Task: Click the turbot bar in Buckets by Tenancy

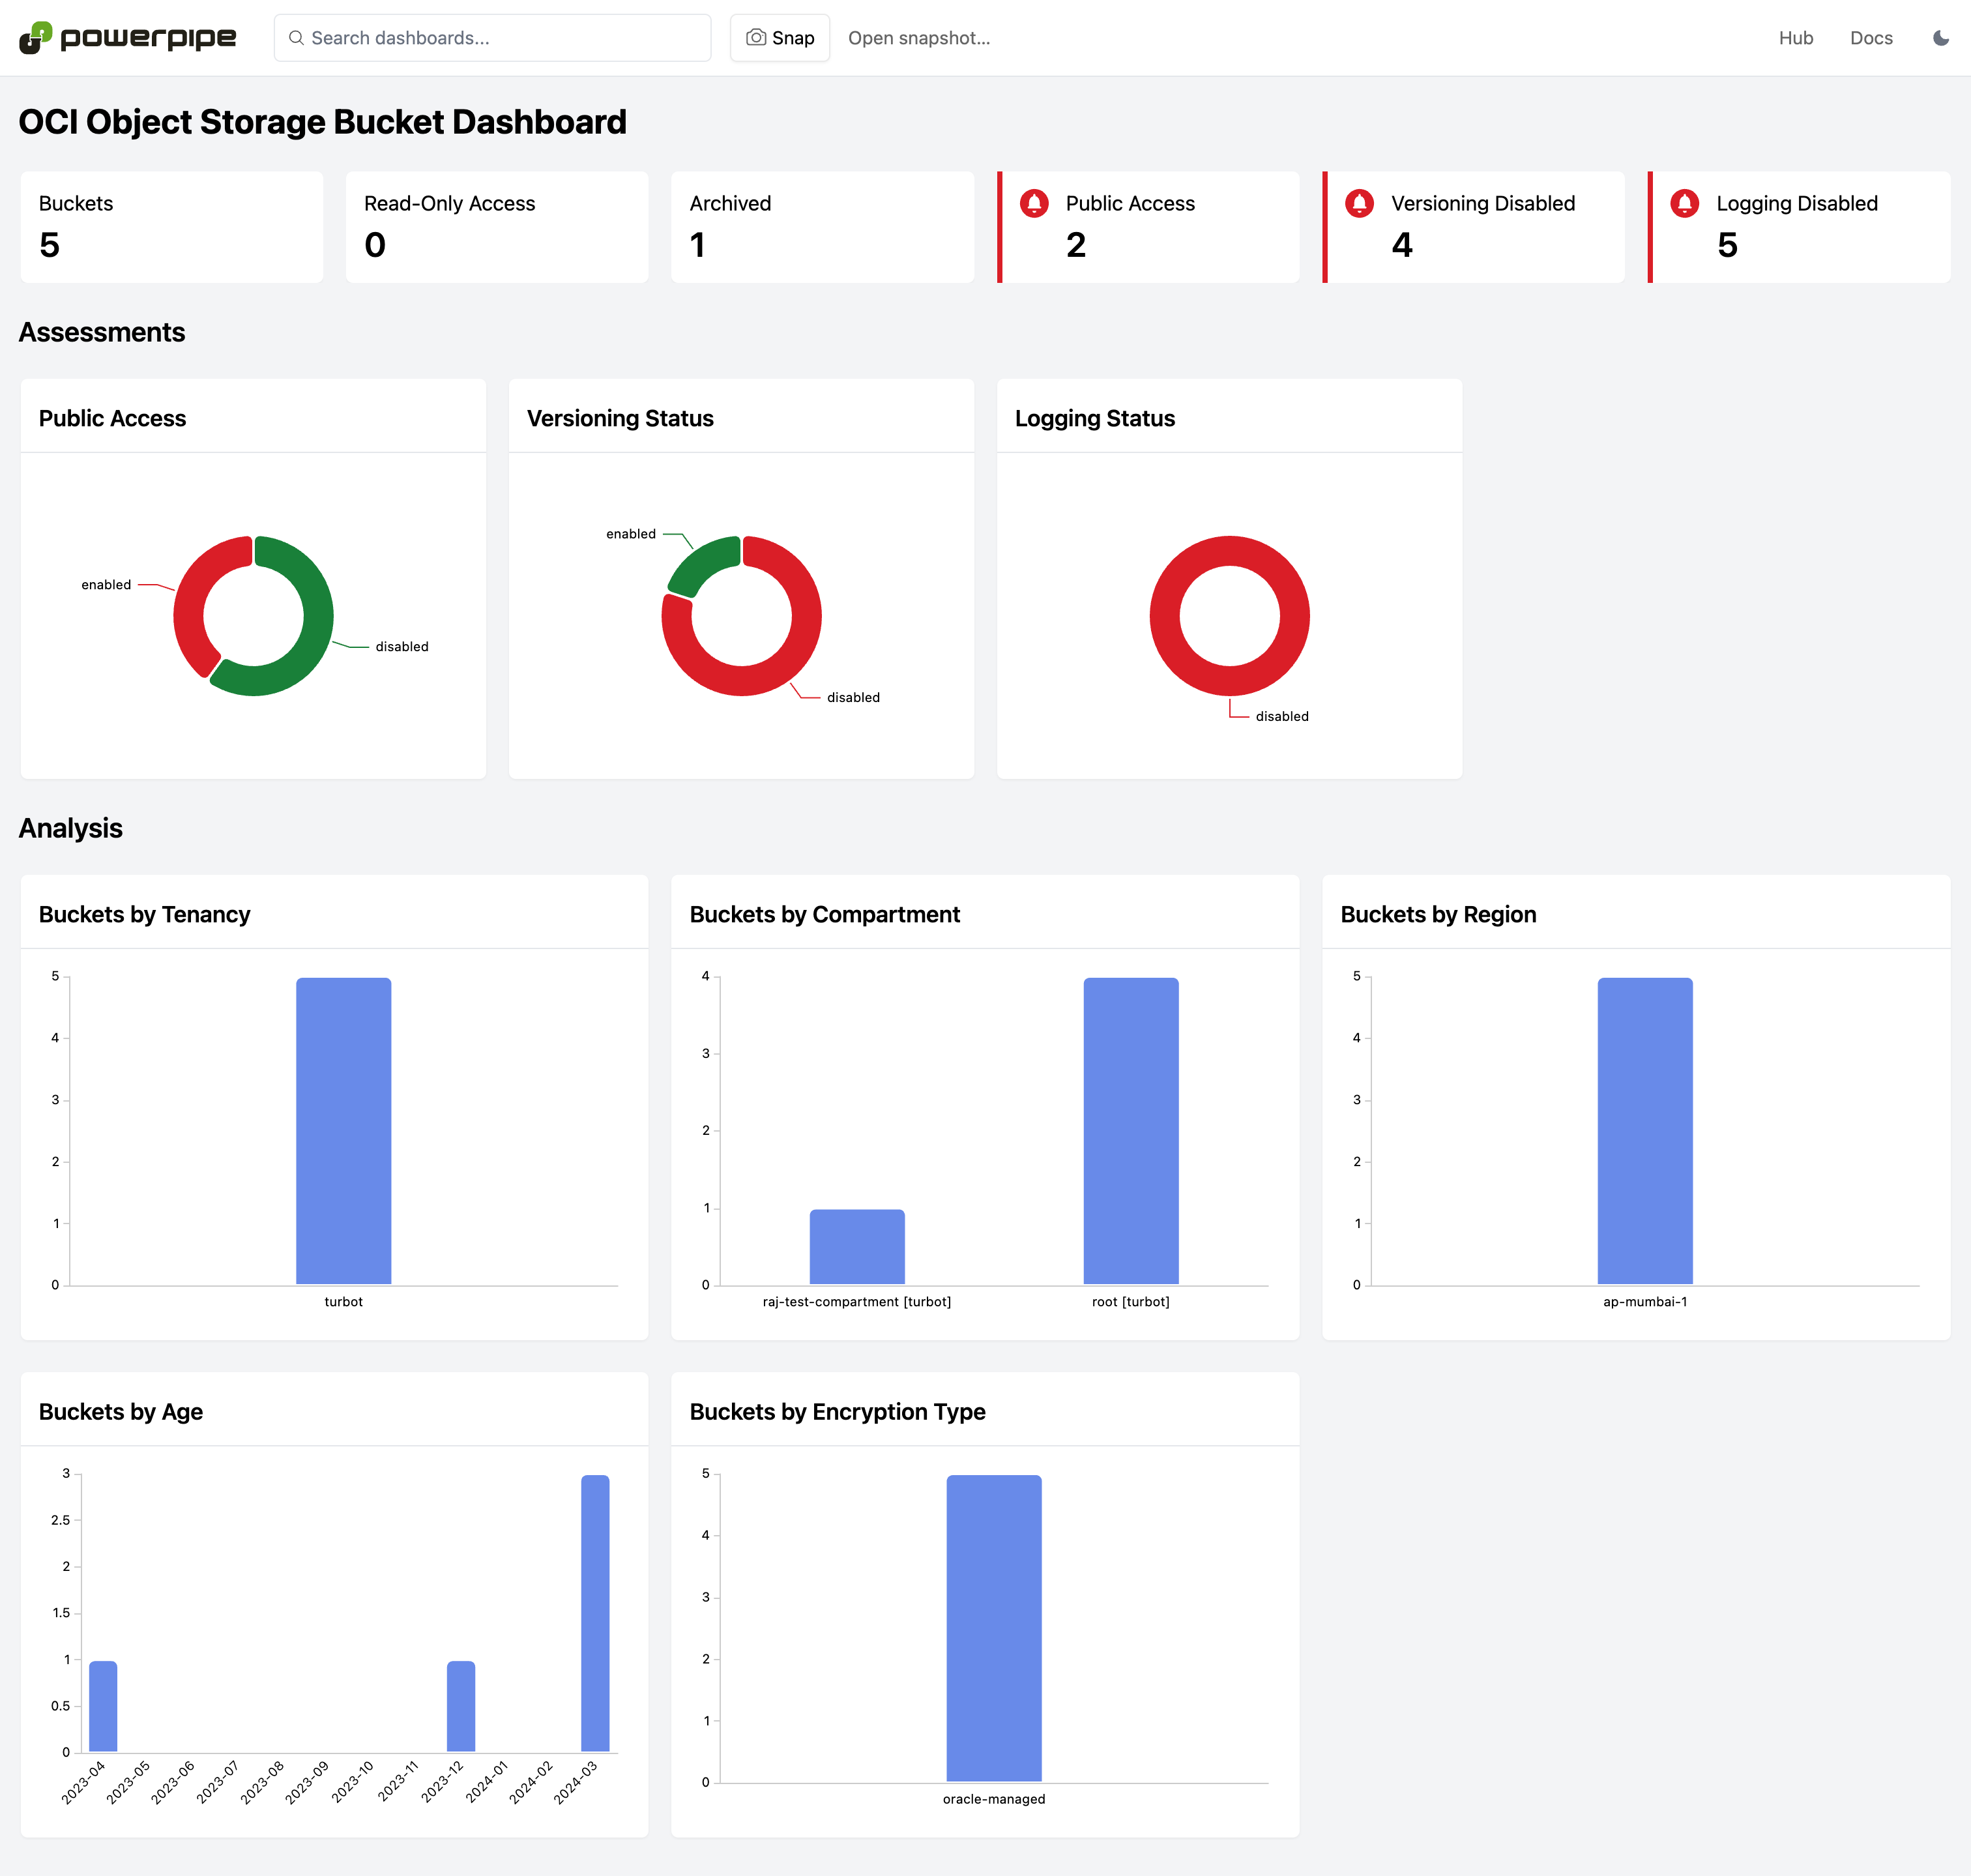Action: (343, 1130)
